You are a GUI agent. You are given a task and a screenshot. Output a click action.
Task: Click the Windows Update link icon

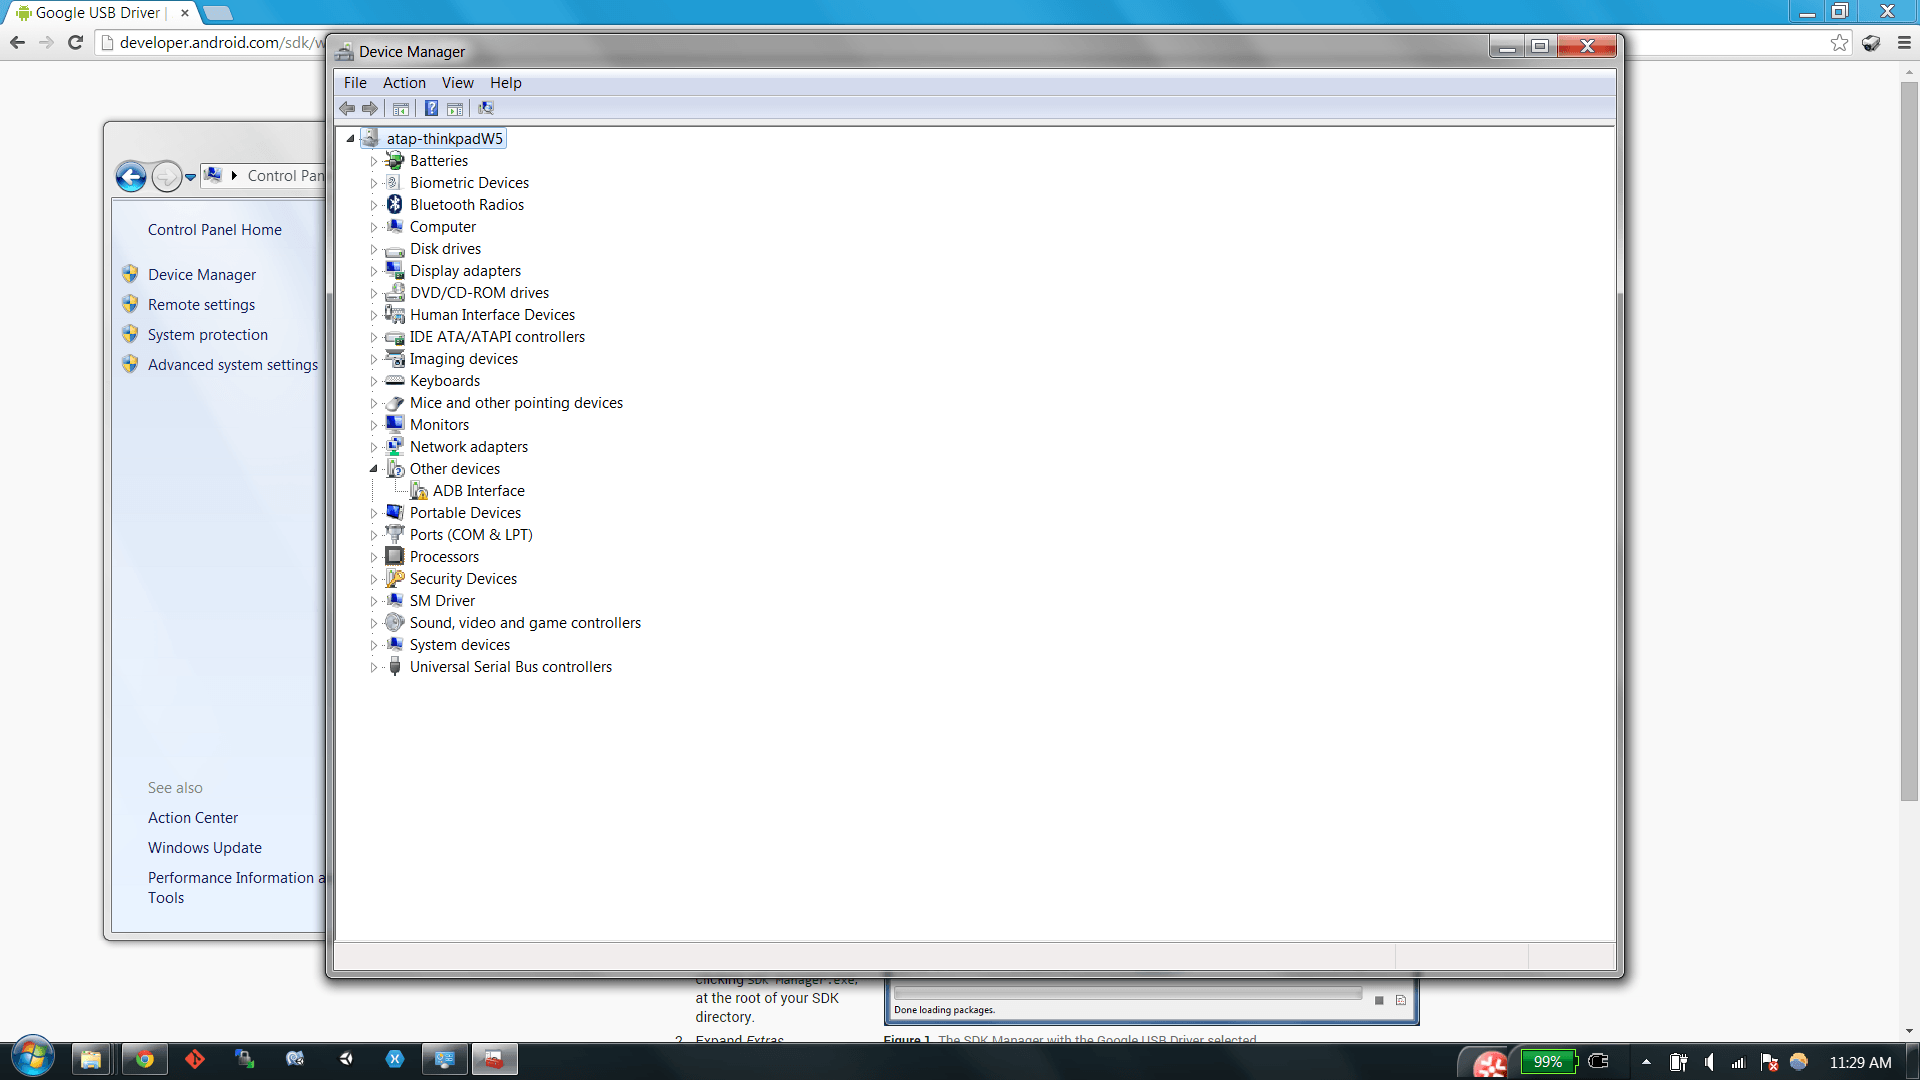pos(204,847)
